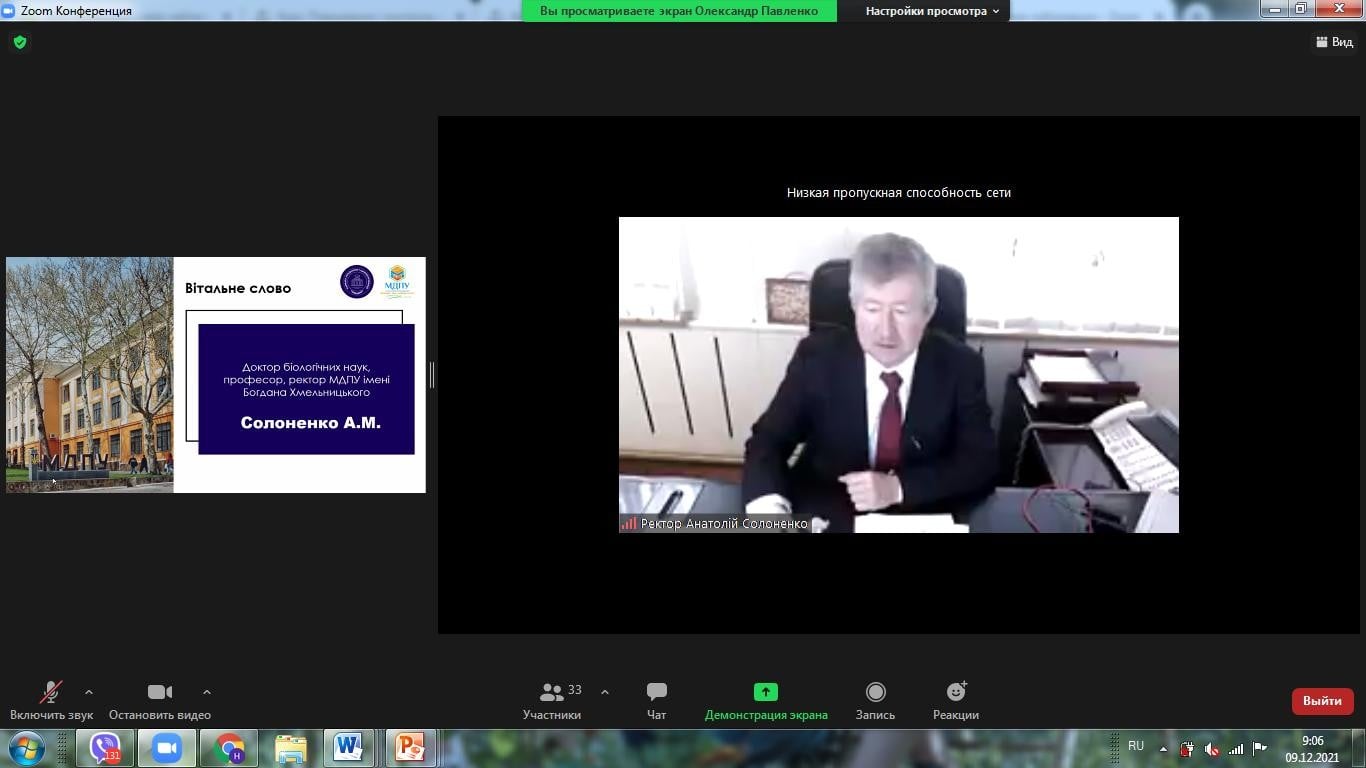Expand video settings arrow beside camera
Image resolution: width=1366 pixels, height=768 pixels.
(207, 692)
